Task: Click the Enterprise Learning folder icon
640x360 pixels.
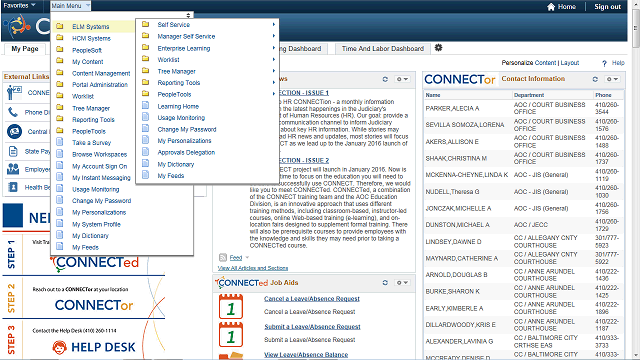Action: [145, 47]
